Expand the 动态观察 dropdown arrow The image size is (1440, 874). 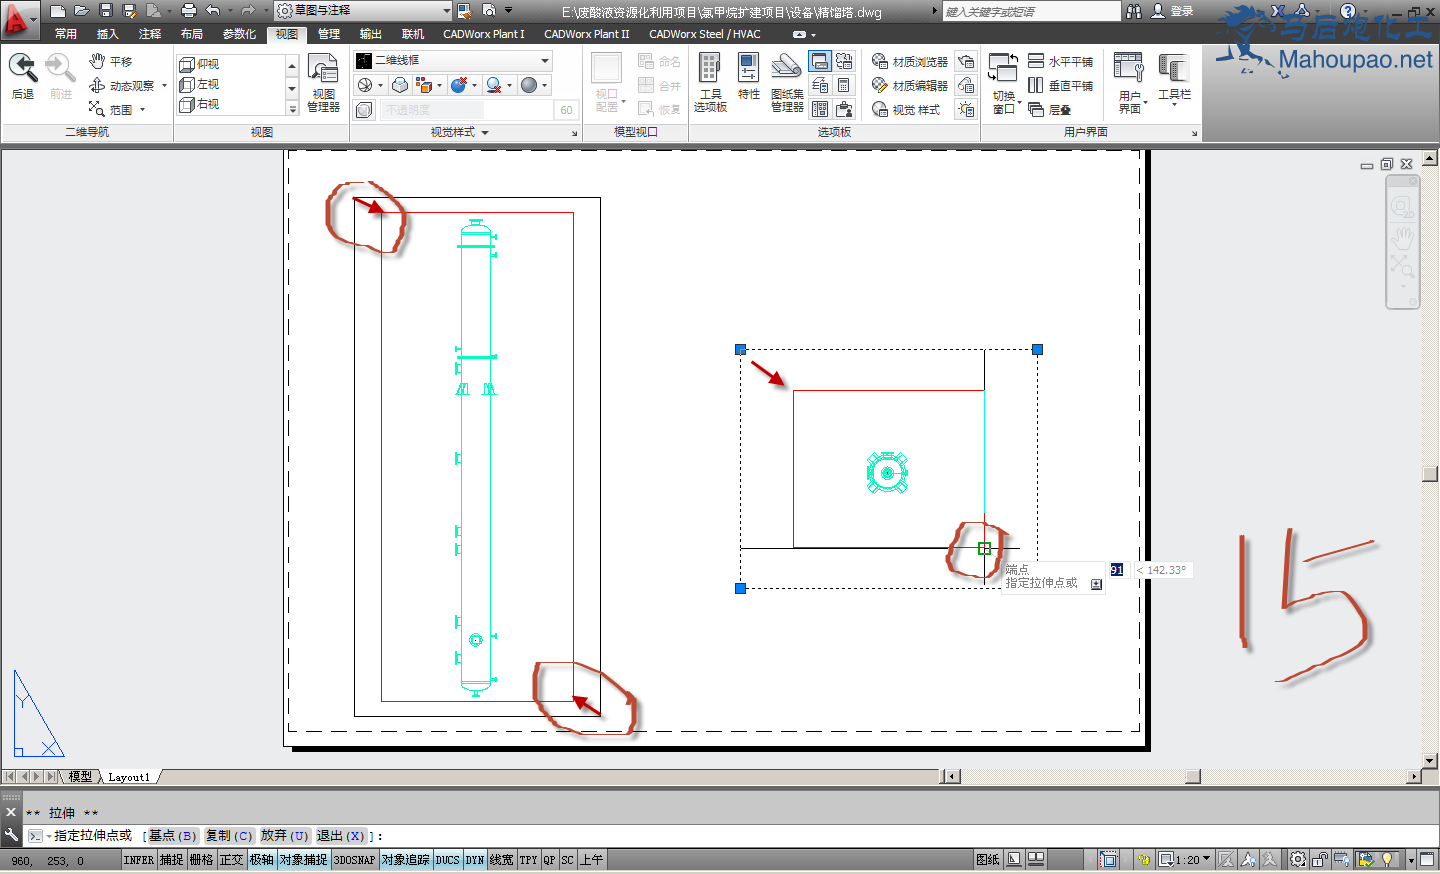(x=164, y=86)
